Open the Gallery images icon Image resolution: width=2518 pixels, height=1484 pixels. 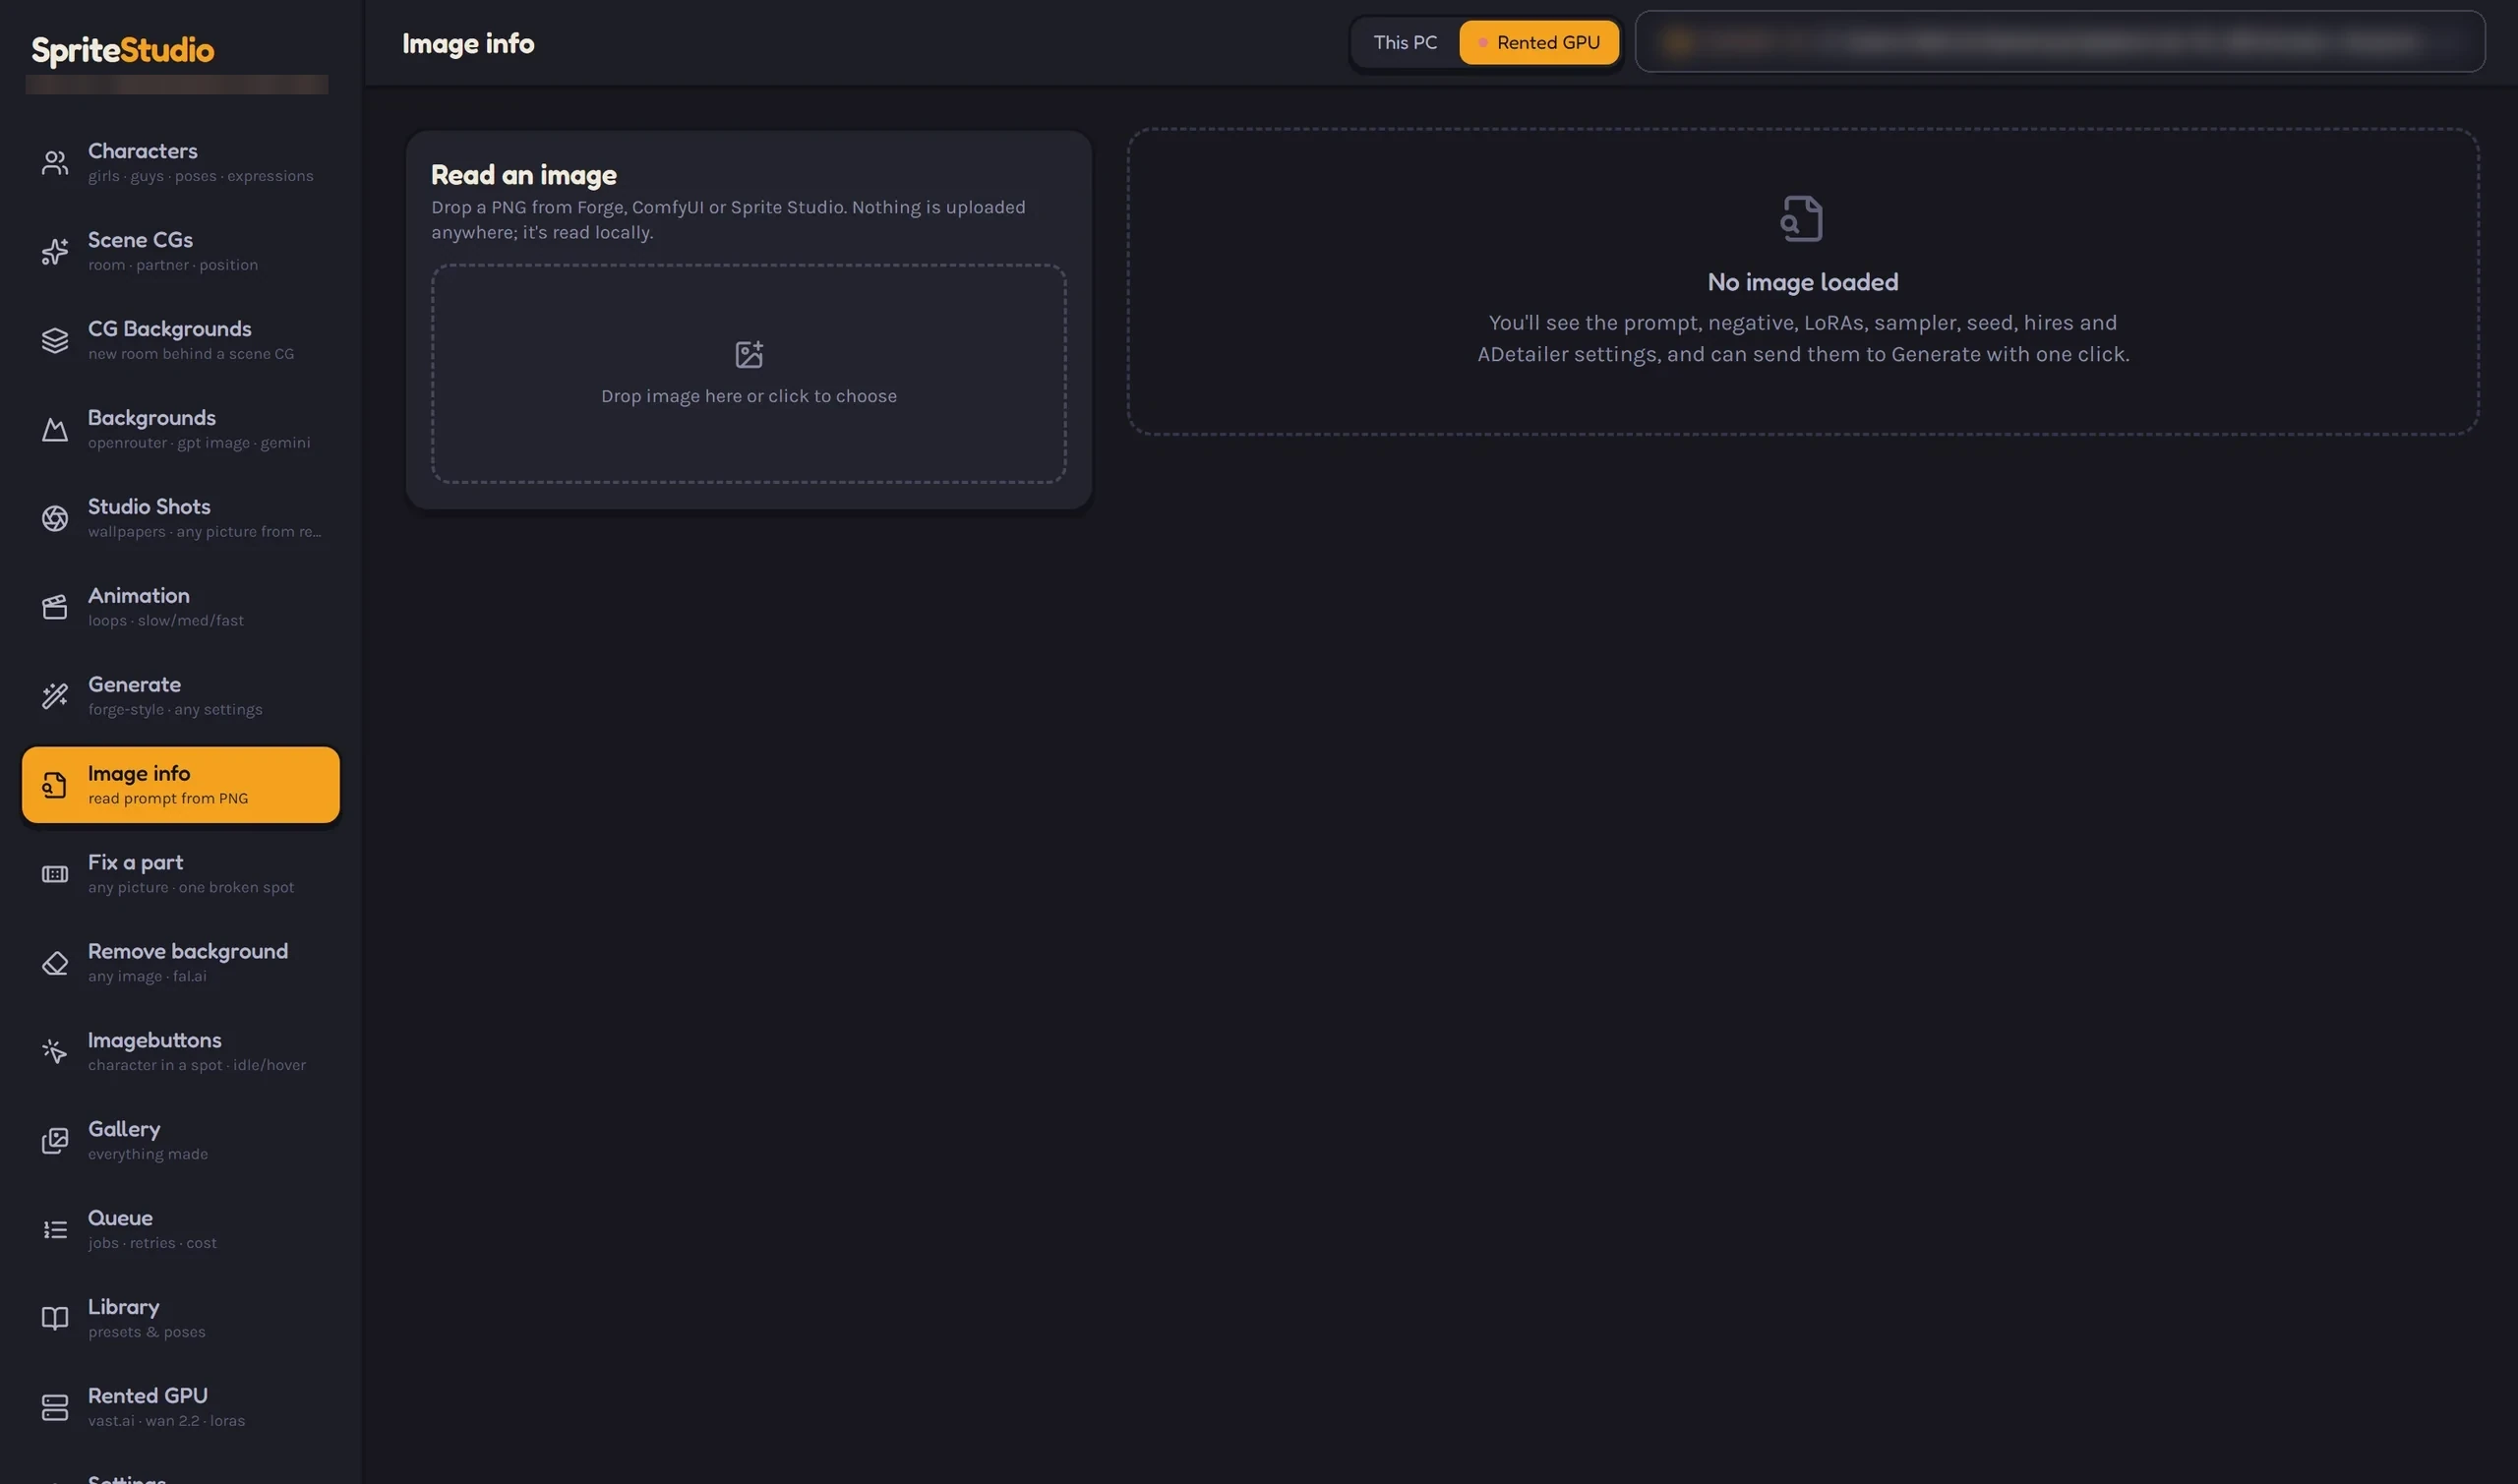(x=55, y=1141)
